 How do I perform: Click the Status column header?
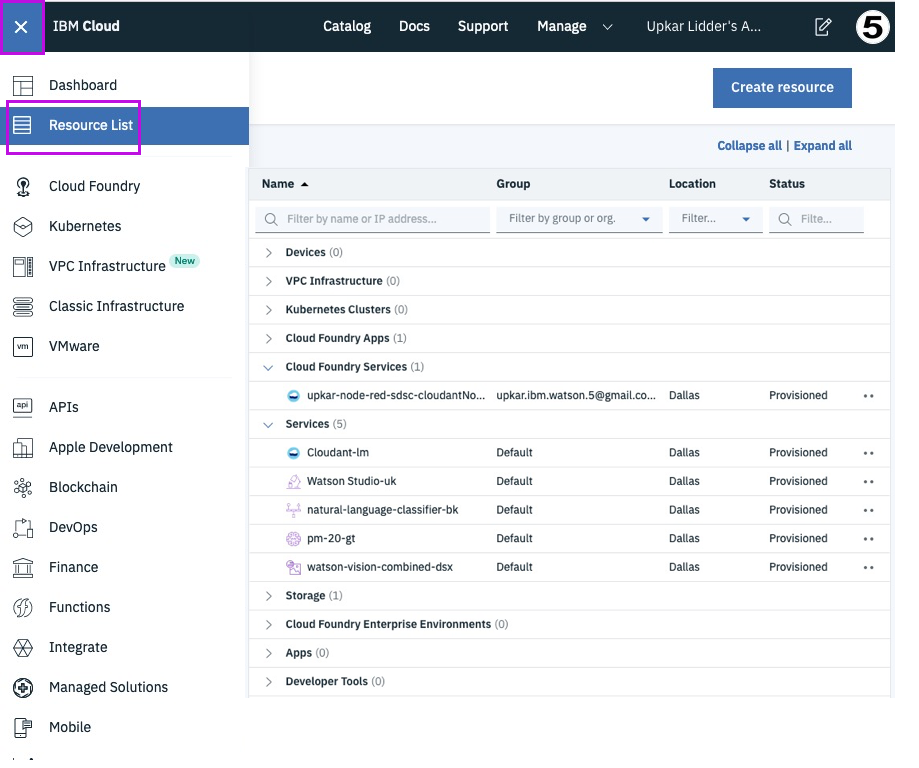click(x=787, y=184)
